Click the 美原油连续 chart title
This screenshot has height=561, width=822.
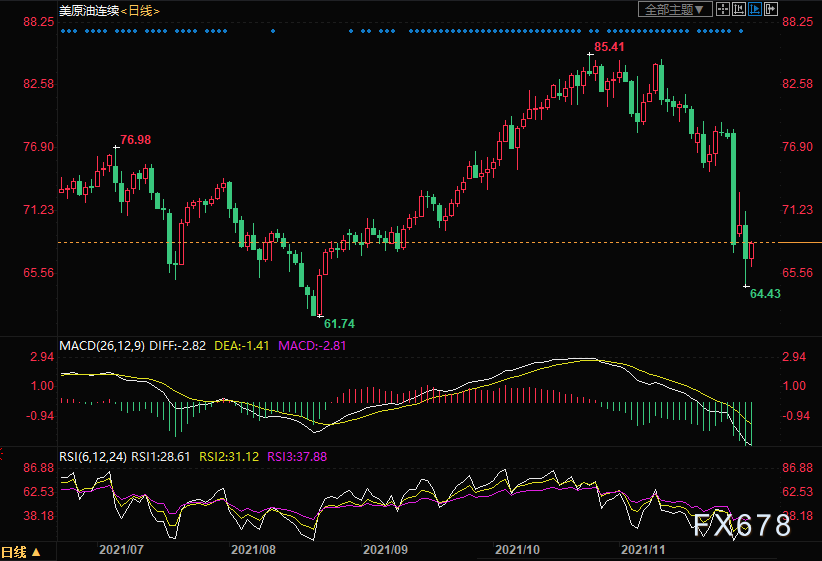click(x=89, y=10)
